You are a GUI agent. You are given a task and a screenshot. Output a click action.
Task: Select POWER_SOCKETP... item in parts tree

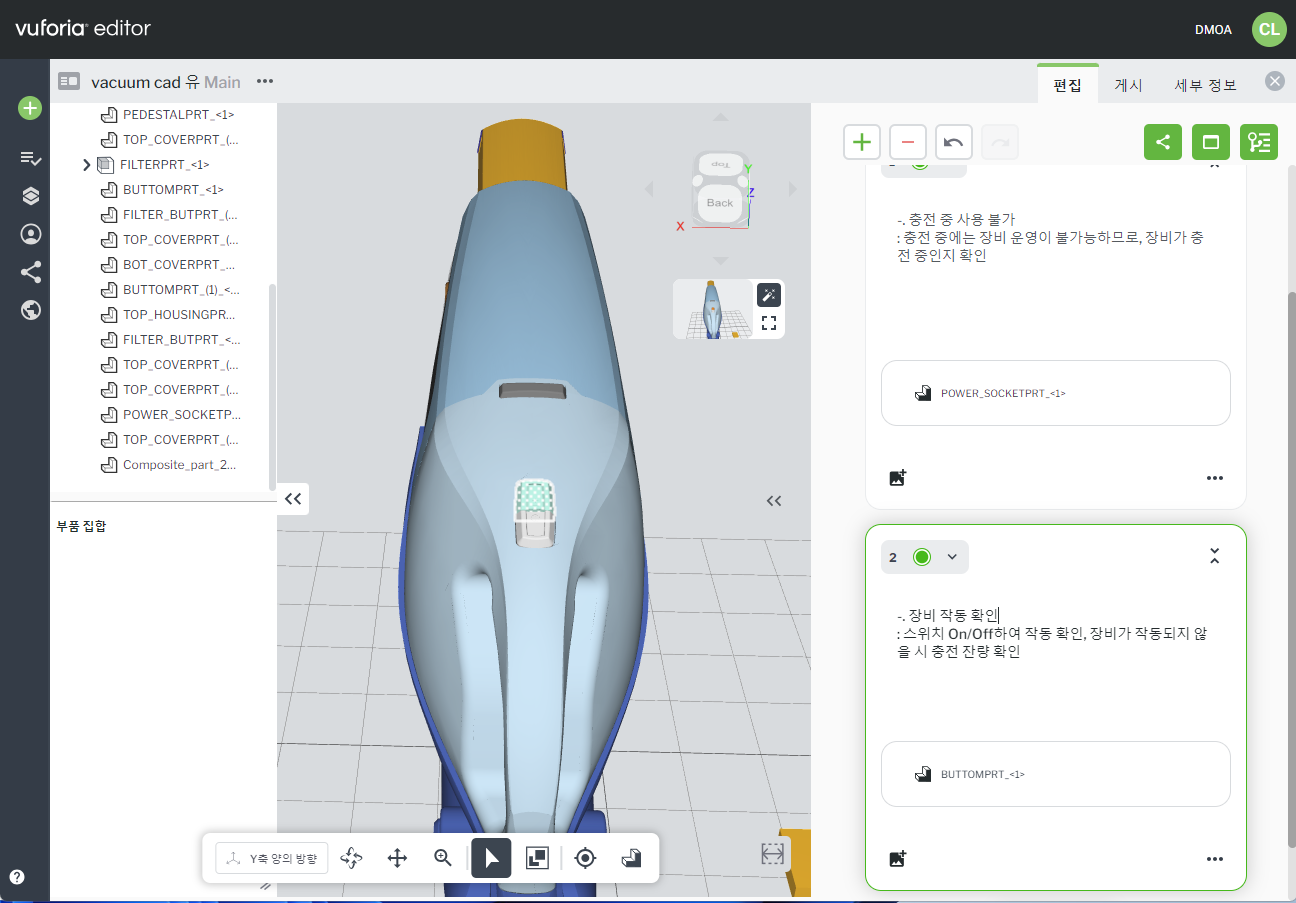tap(180, 415)
